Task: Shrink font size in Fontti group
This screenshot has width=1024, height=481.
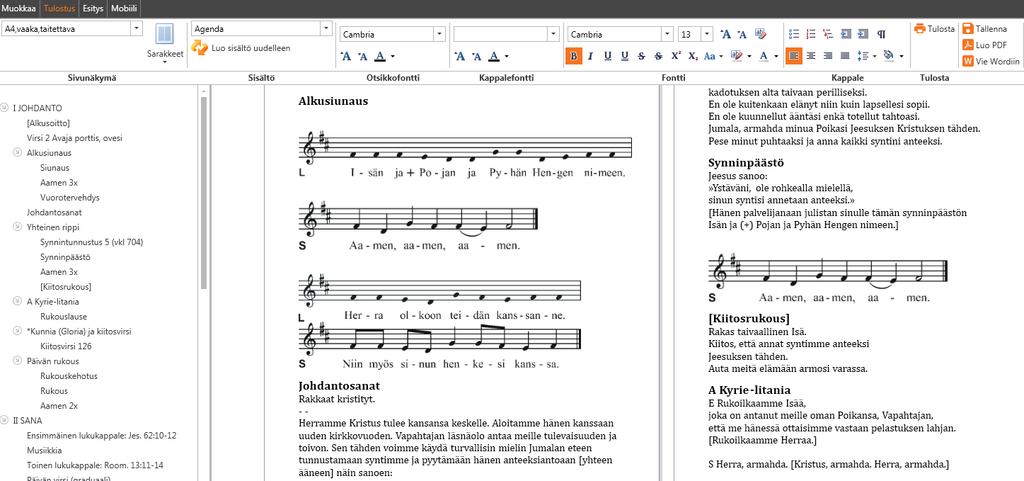Action: 742,34
